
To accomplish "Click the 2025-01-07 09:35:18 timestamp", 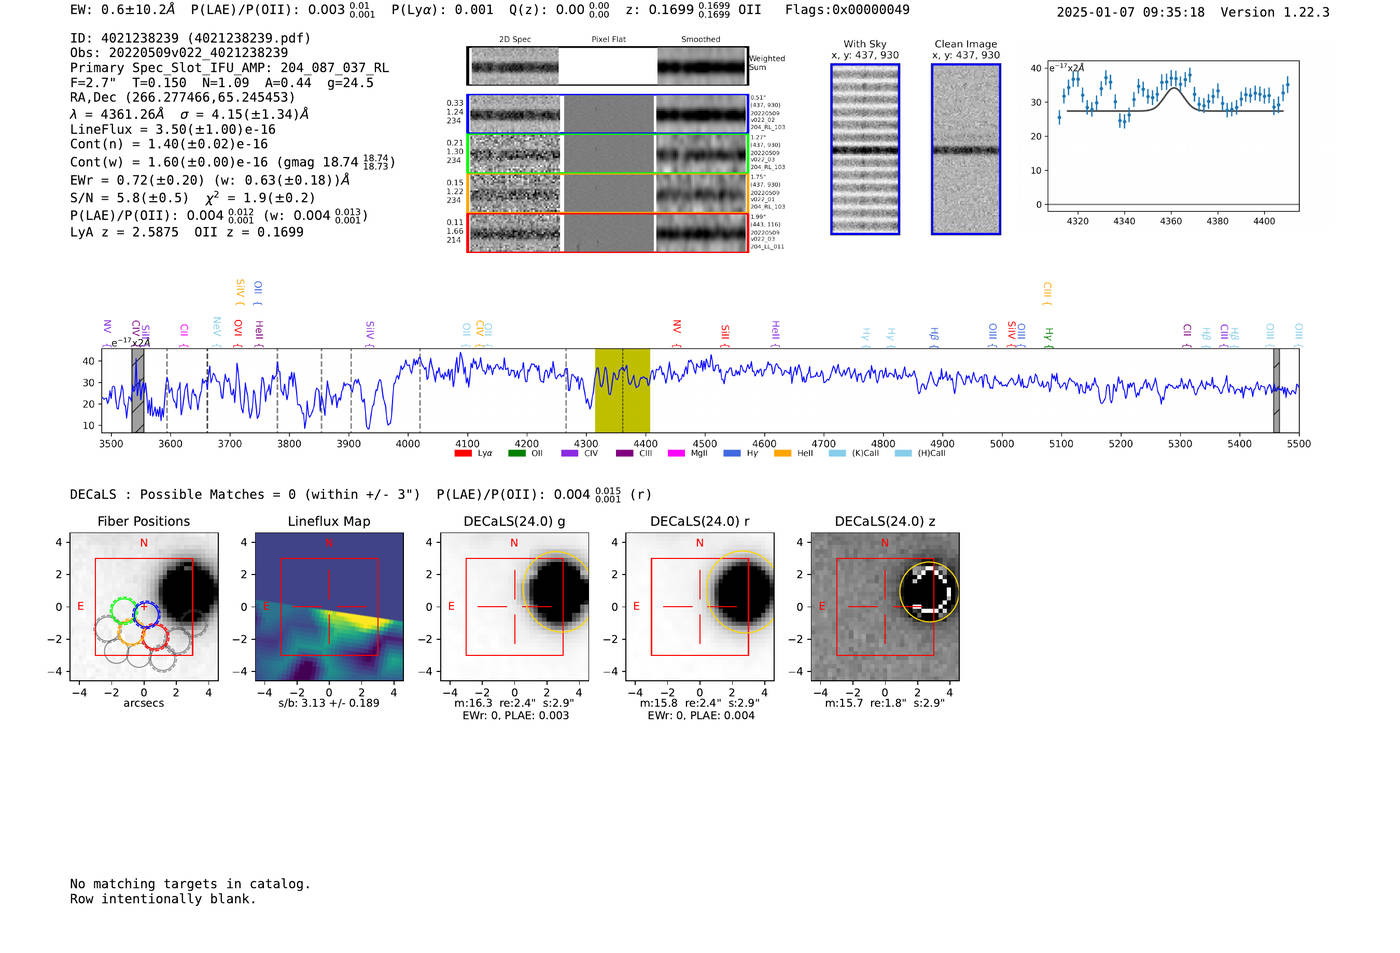I will (1131, 12).
